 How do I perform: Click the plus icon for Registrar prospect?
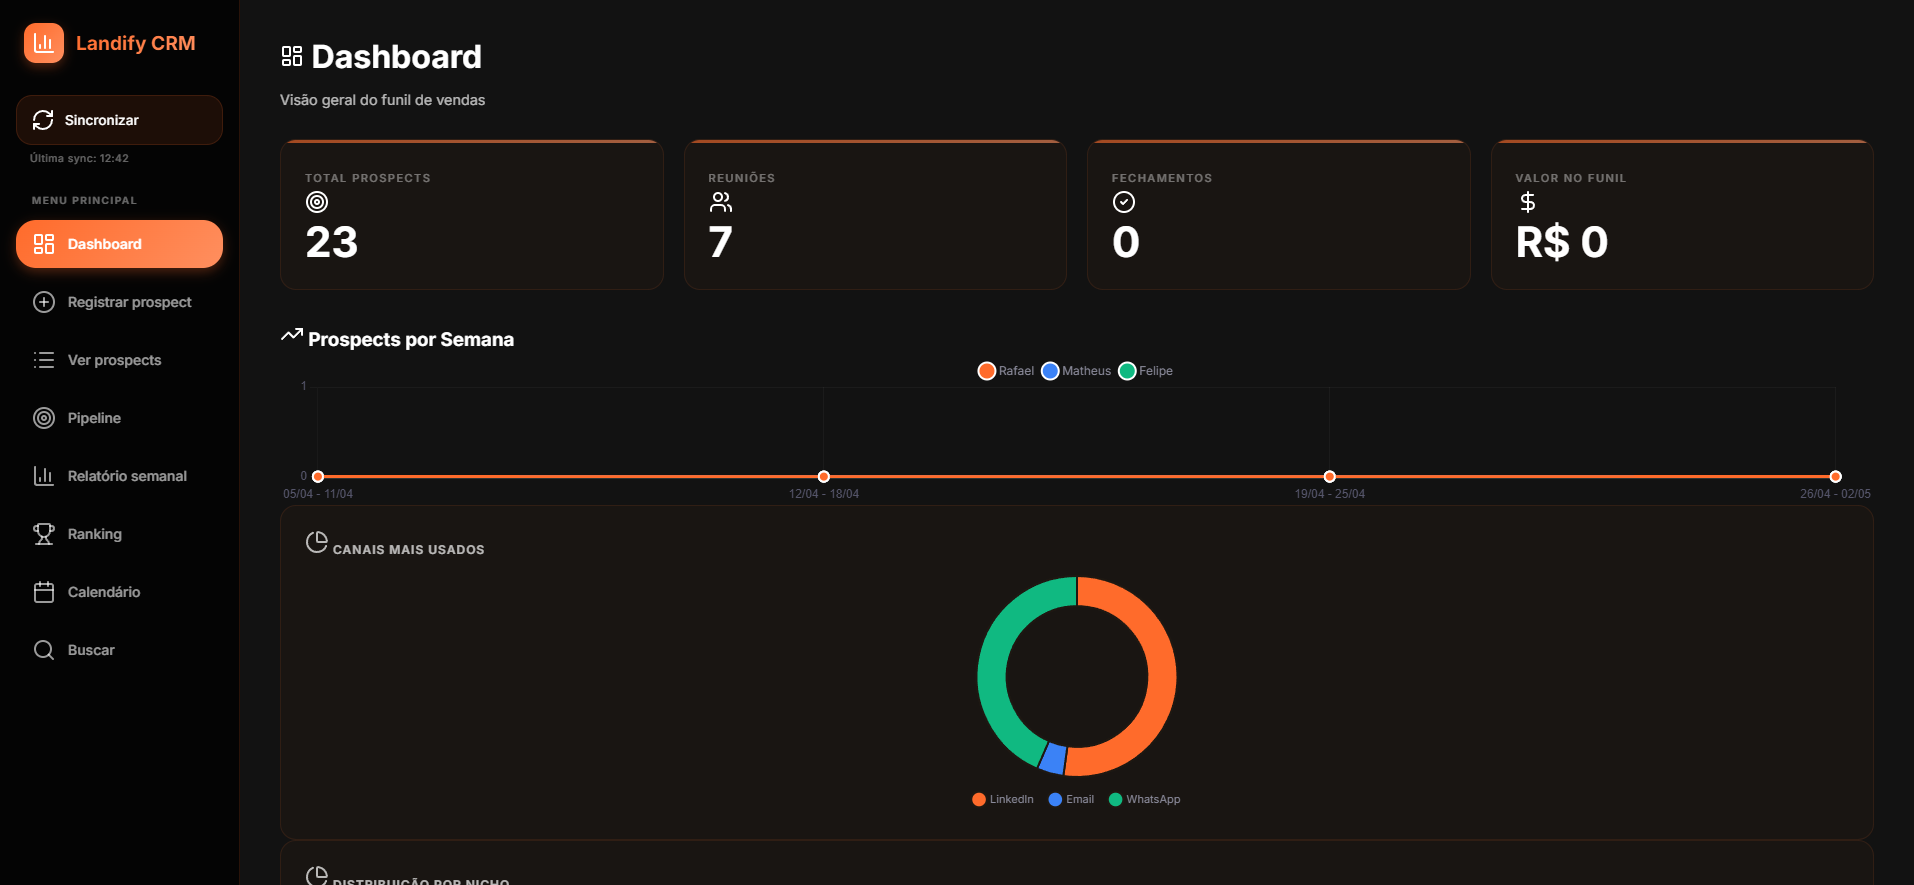(x=44, y=302)
